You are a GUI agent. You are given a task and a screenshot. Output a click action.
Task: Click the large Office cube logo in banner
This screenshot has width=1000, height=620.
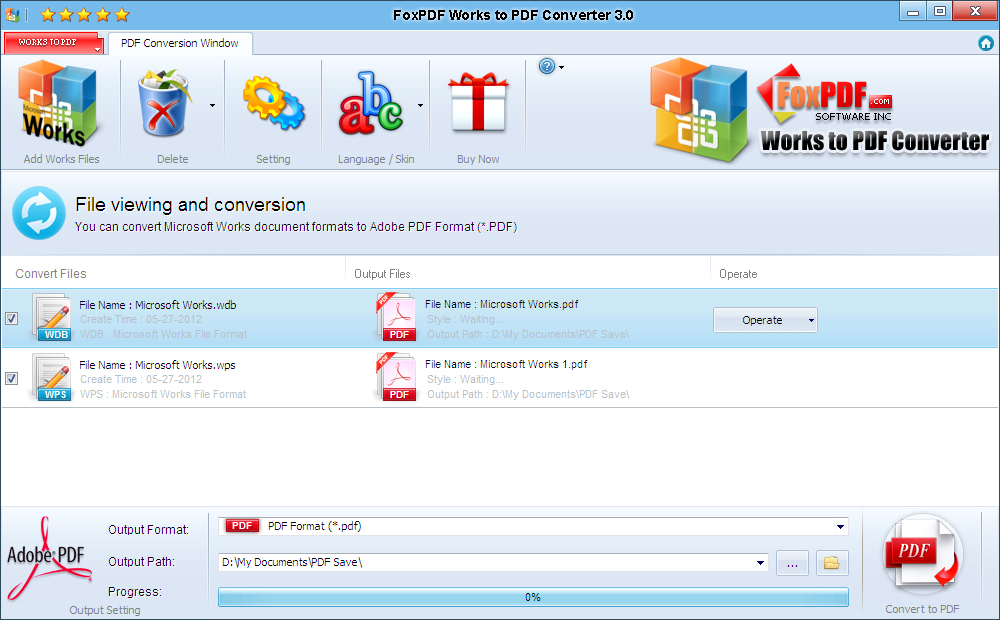(x=699, y=109)
